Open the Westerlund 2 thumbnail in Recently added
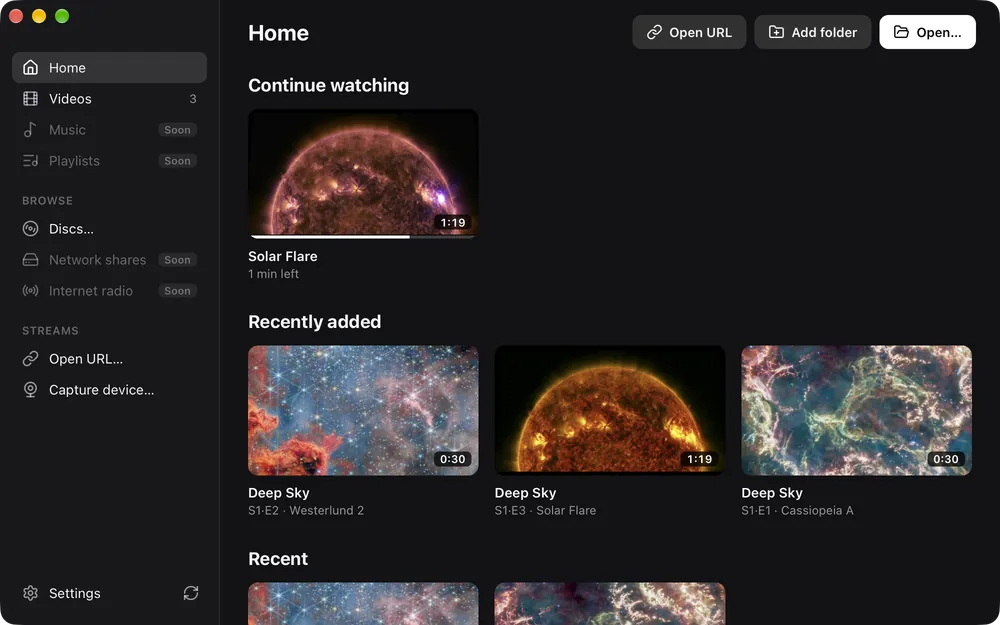This screenshot has width=1000, height=625. click(x=363, y=411)
